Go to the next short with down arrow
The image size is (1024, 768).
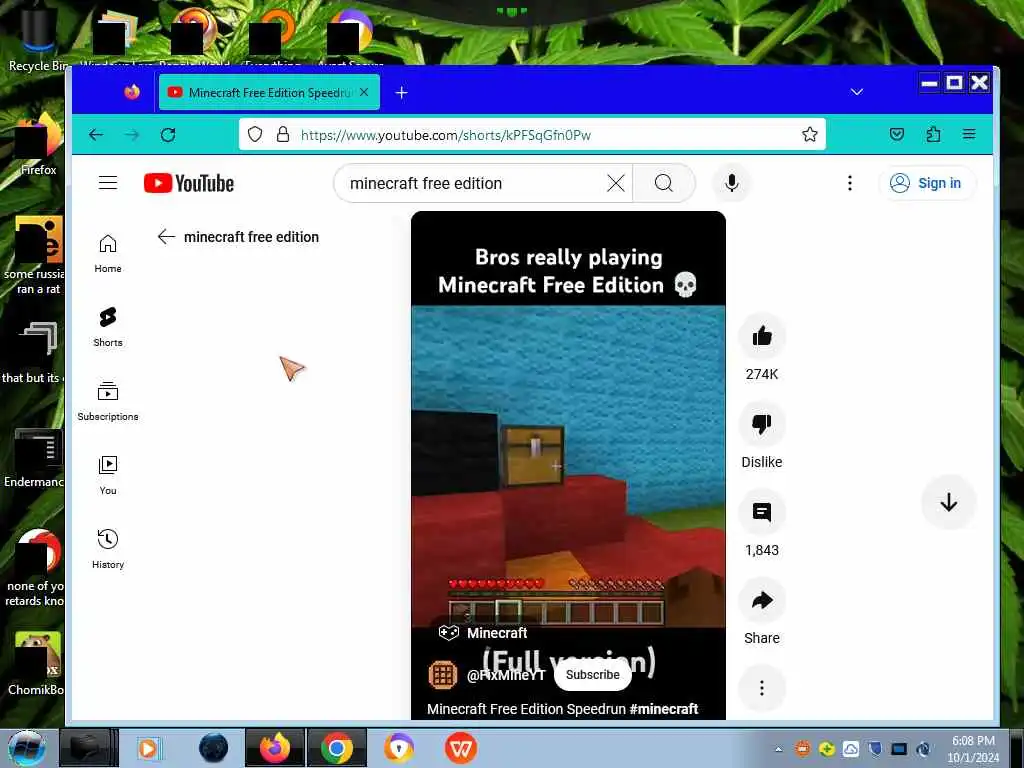[948, 502]
